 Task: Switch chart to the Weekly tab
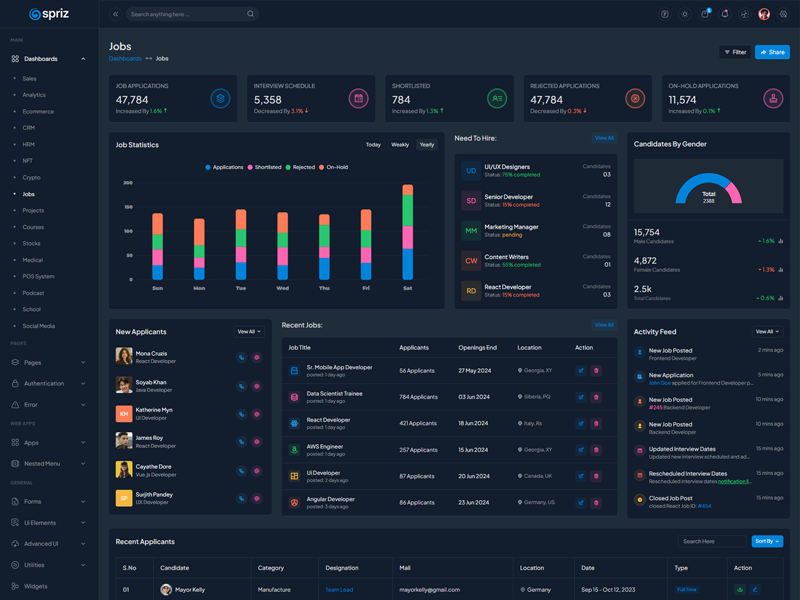(400, 145)
